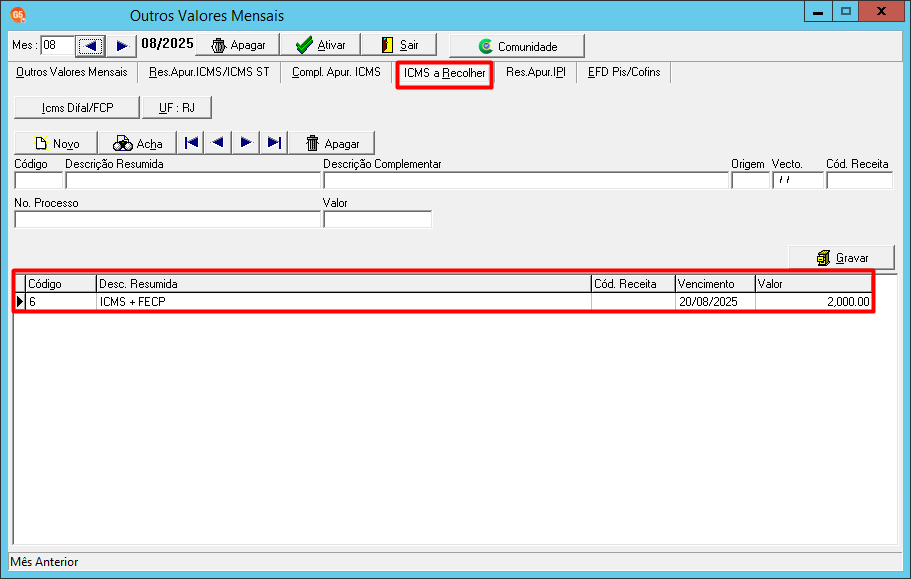Viewport: 911px width, 579px height.
Task: Open the EFD Pis/Cofins tab
Action: 624,72
